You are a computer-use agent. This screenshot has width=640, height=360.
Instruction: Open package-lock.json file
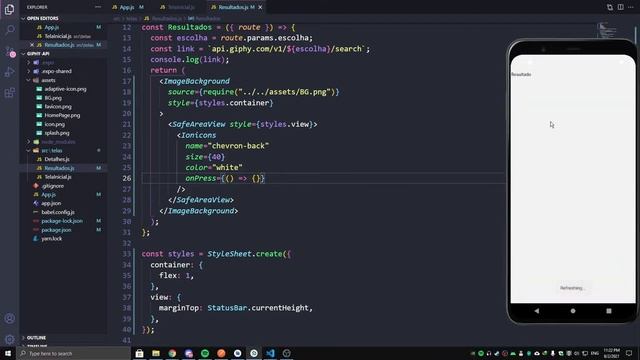tap(62, 221)
